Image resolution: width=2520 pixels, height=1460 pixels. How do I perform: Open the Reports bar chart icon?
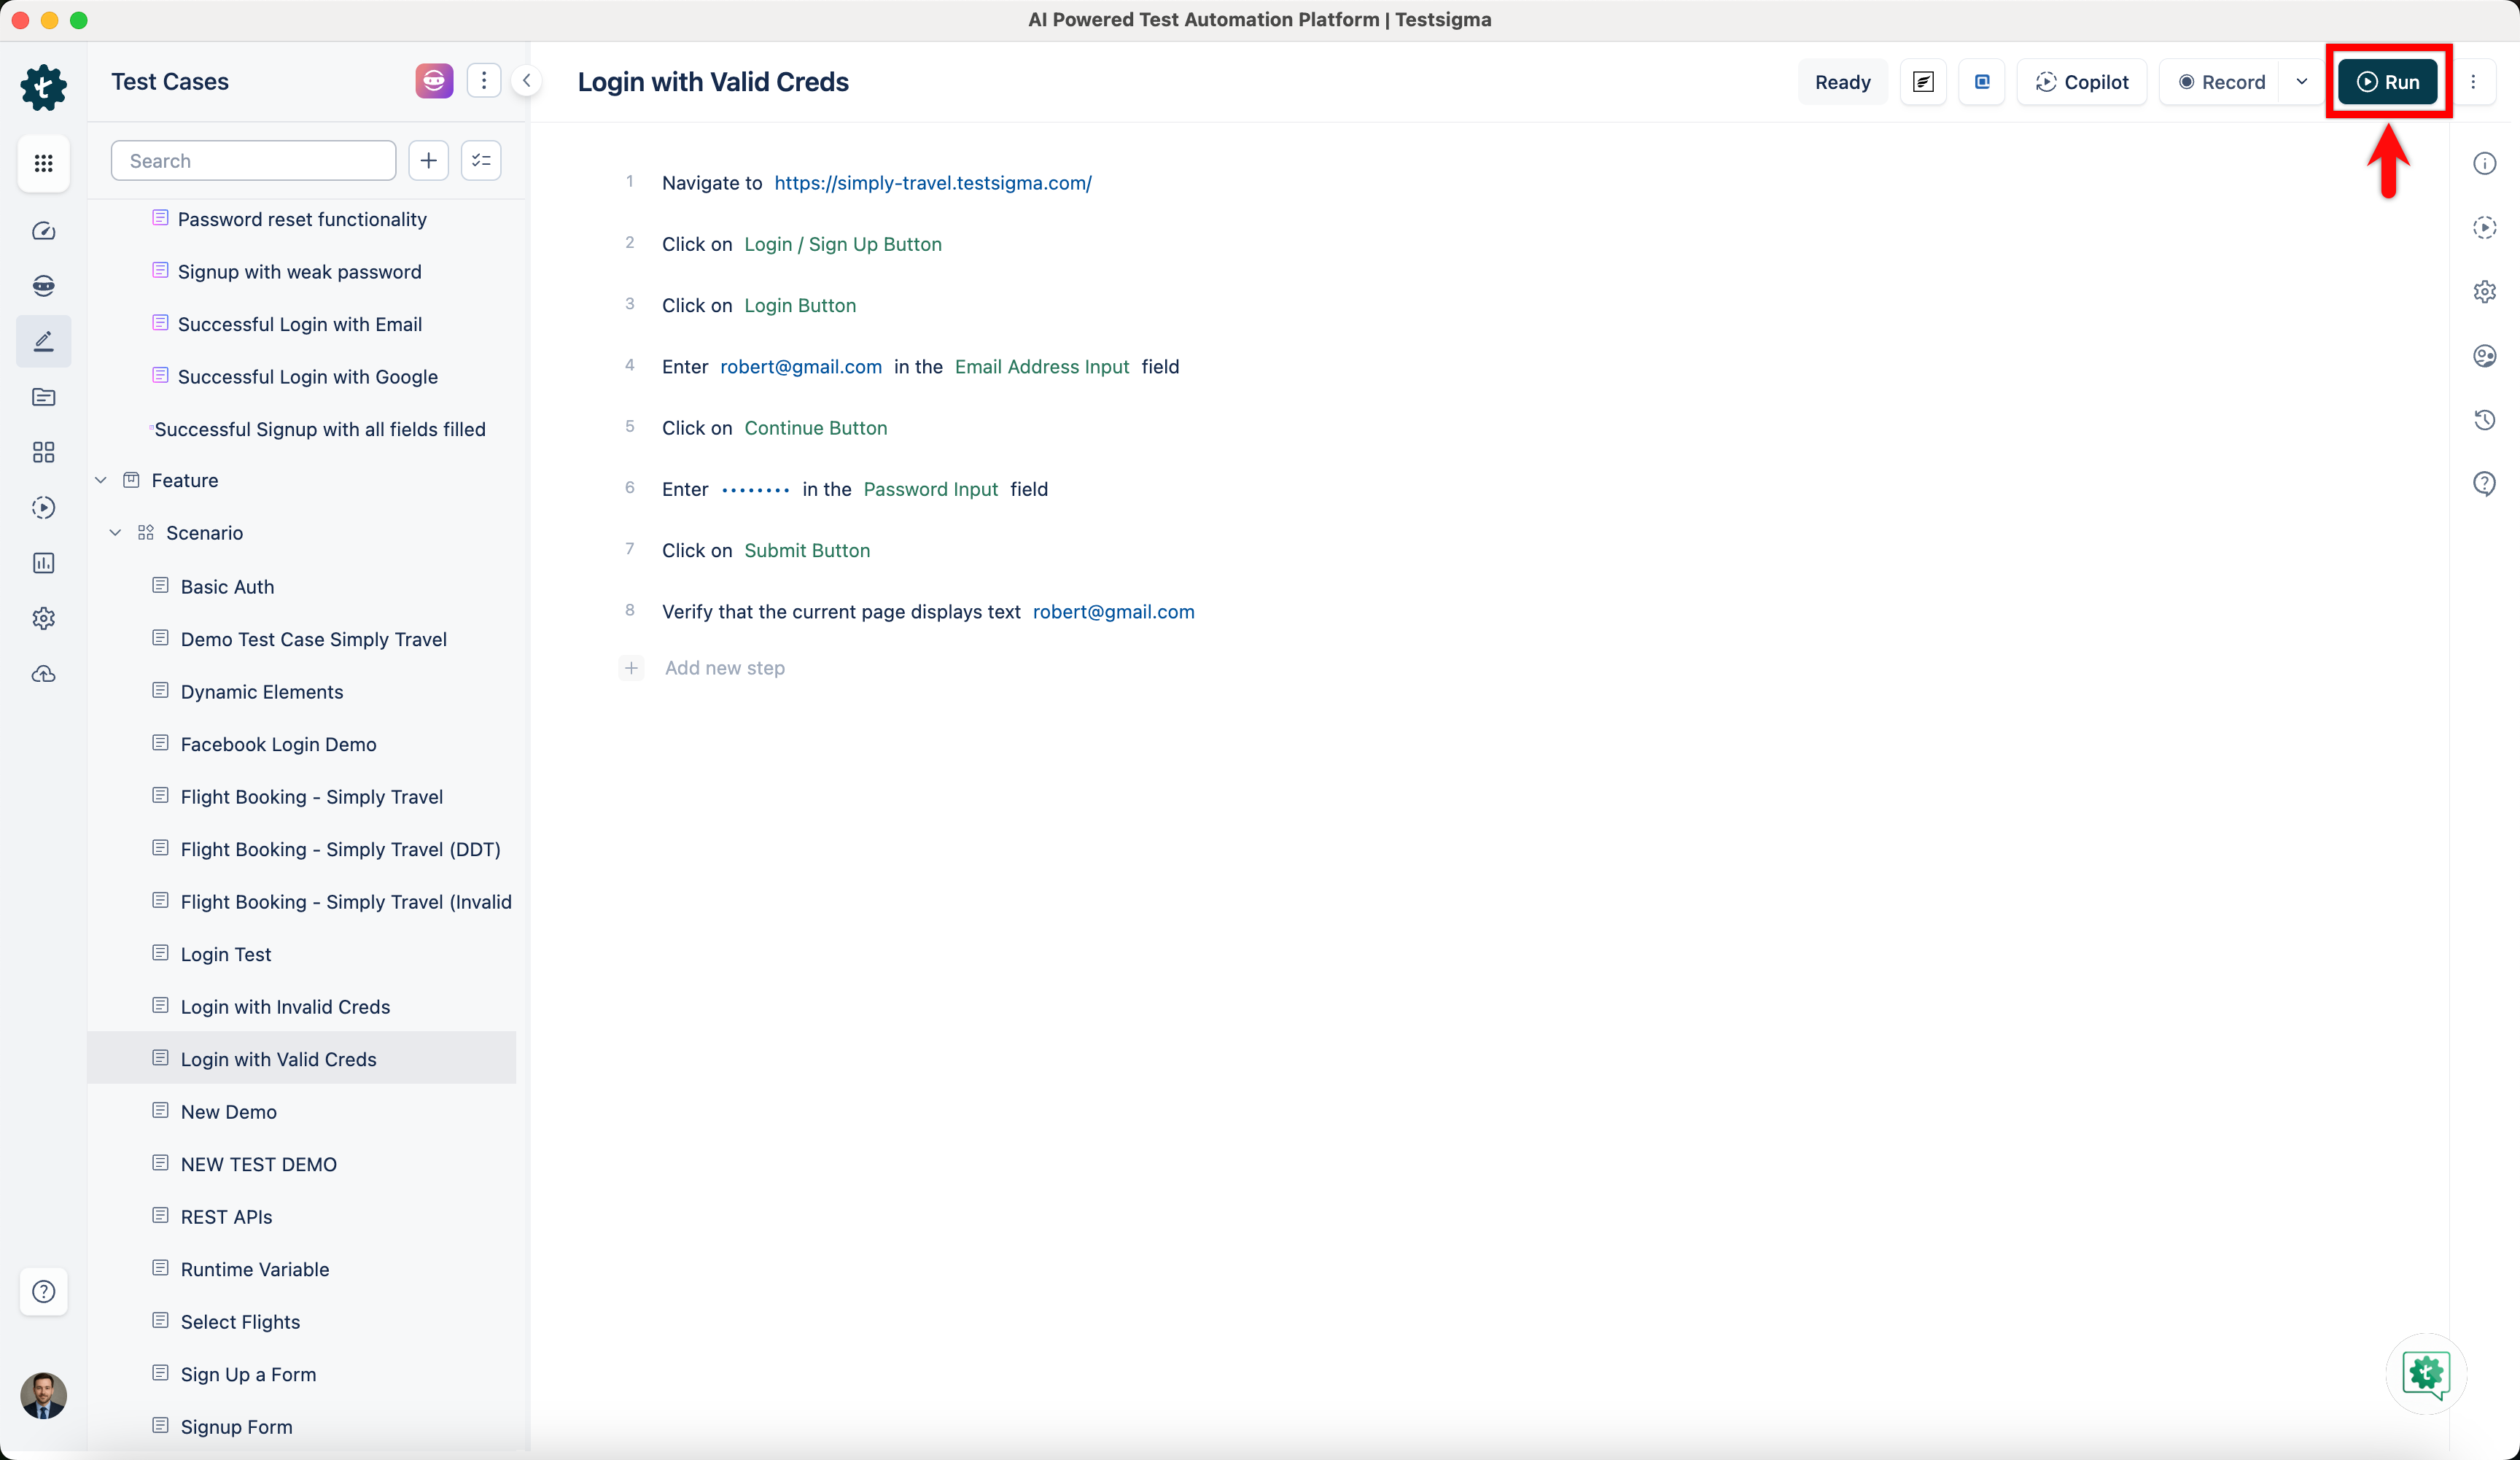[x=43, y=562]
